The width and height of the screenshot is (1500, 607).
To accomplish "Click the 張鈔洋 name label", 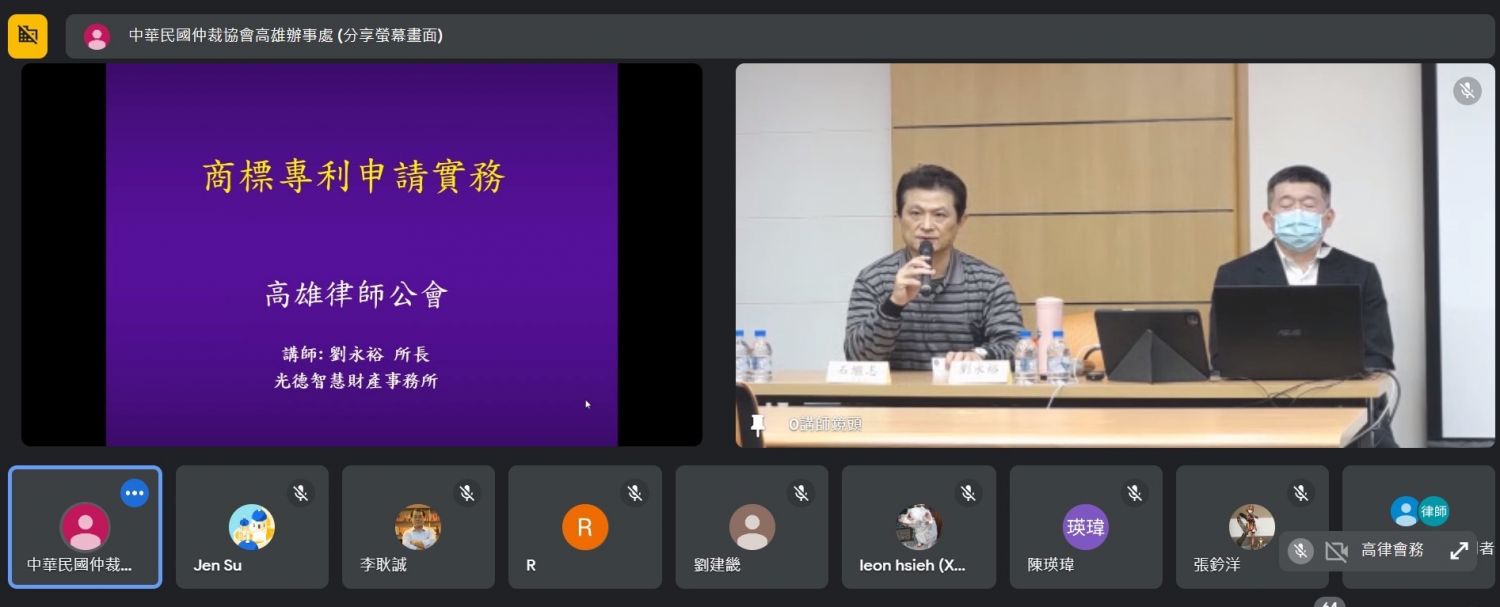I will (x=1217, y=565).
